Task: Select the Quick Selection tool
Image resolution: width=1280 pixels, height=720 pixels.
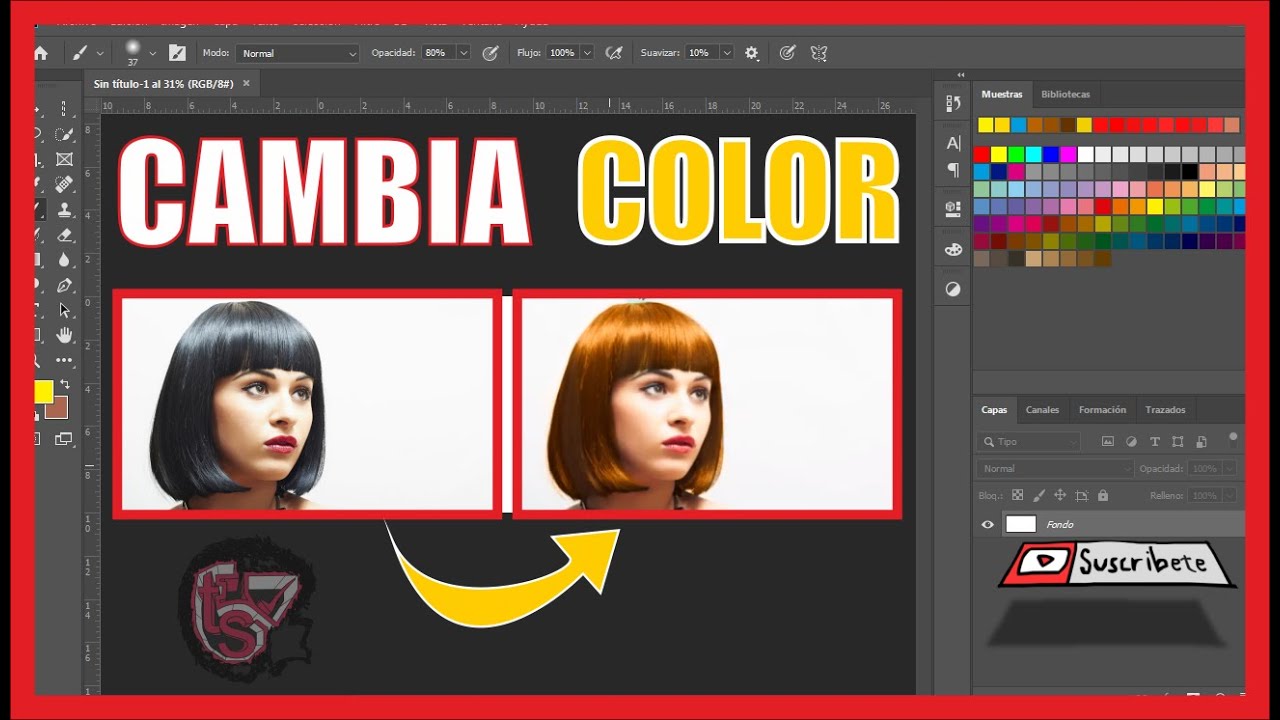Action: click(64, 134)
